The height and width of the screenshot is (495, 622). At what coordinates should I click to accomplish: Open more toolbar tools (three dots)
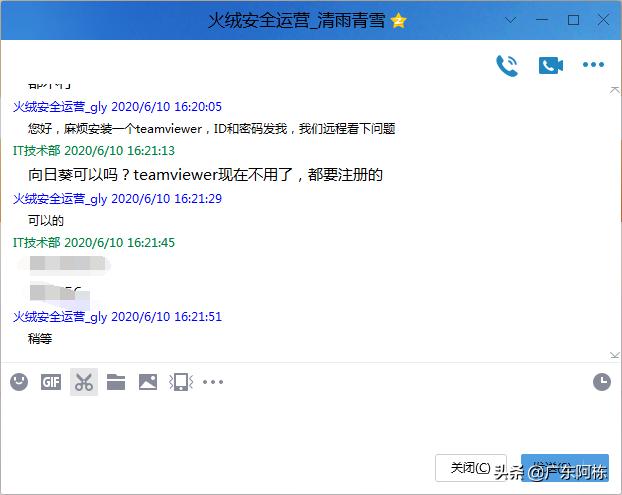[x=213, y=382]
